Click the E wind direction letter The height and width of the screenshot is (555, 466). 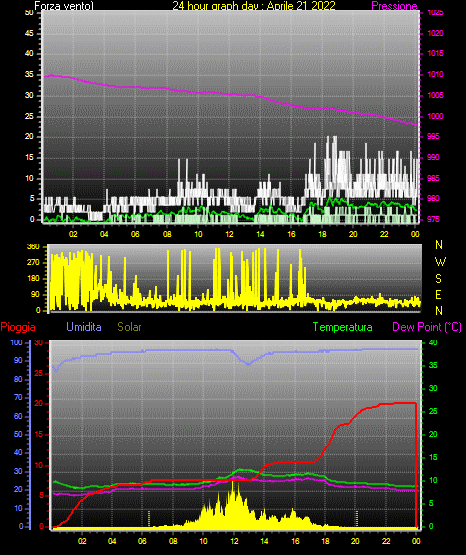[x=438, y=294]
